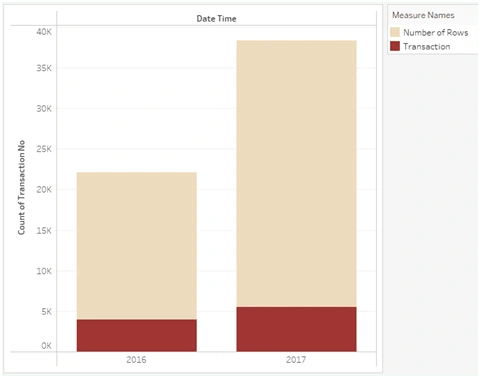Screen dimensions: 480x378
Task: Click the 20K y-axis tick label
Action: click(44, 189)
